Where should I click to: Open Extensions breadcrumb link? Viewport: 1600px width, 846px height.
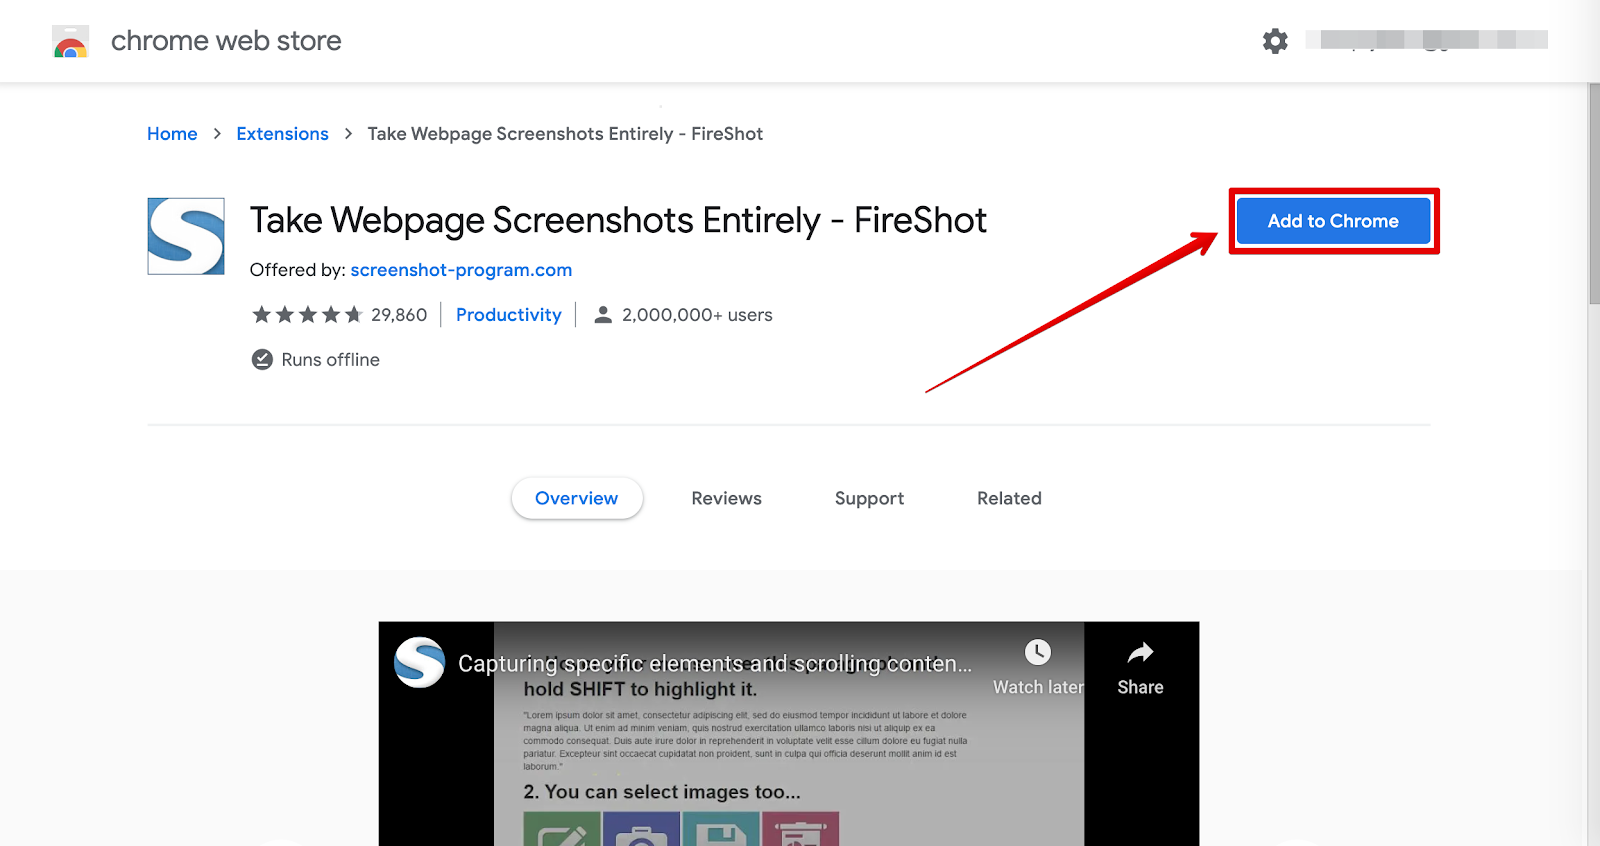point(282,134)
